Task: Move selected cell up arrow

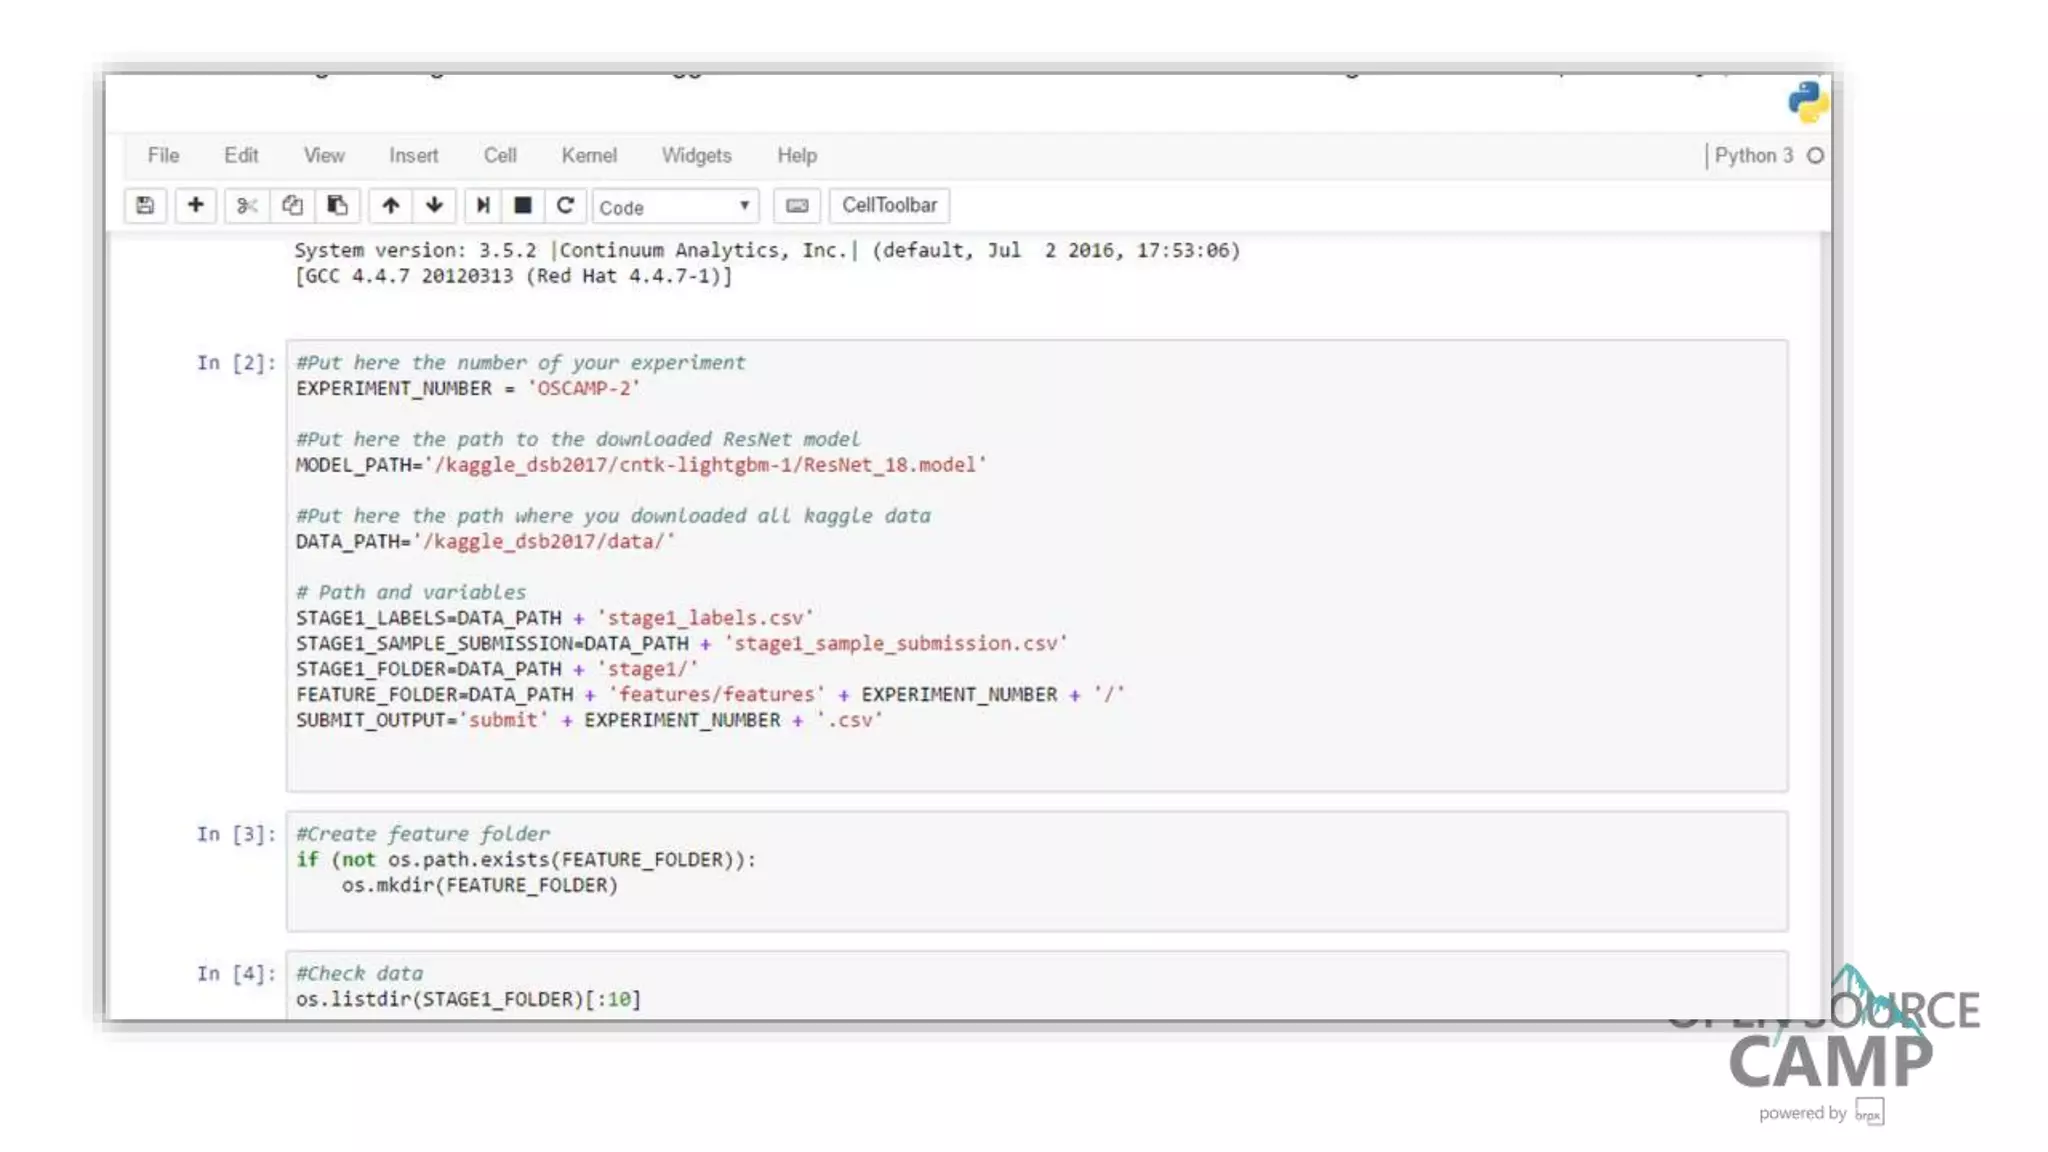Action: [390, 205]
